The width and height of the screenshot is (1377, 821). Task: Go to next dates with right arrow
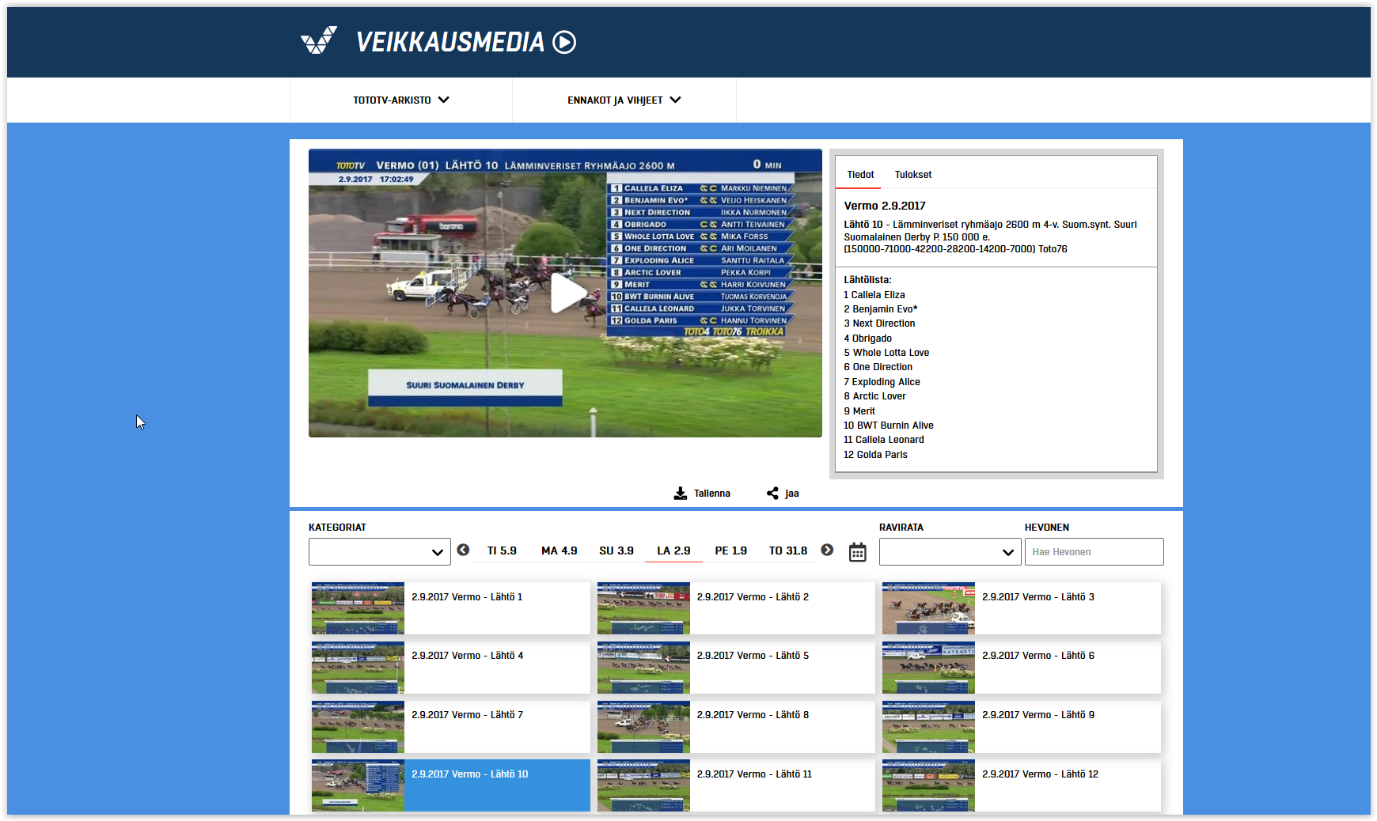(x=827, y=550)
